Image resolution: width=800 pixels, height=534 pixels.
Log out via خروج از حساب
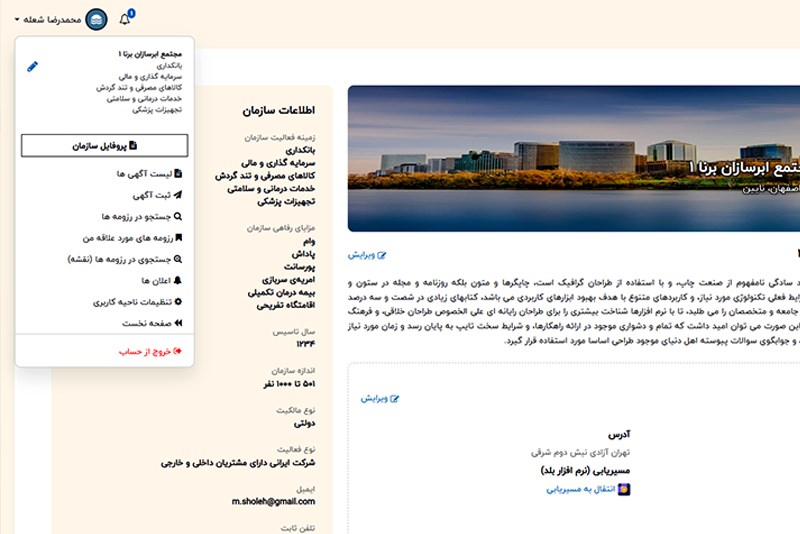150,351
